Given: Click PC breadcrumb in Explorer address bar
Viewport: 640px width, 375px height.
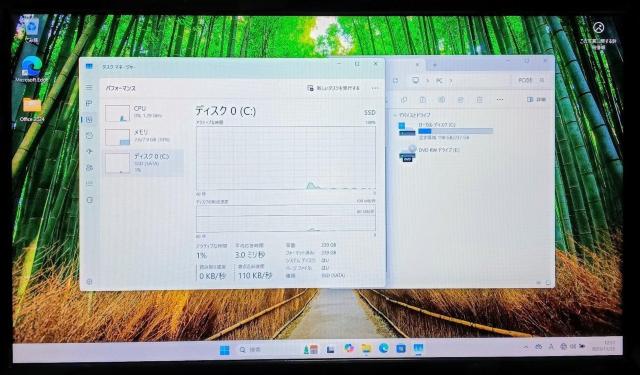Looking at the screenshot, I should pyautogui.click(x=439, y=81).
